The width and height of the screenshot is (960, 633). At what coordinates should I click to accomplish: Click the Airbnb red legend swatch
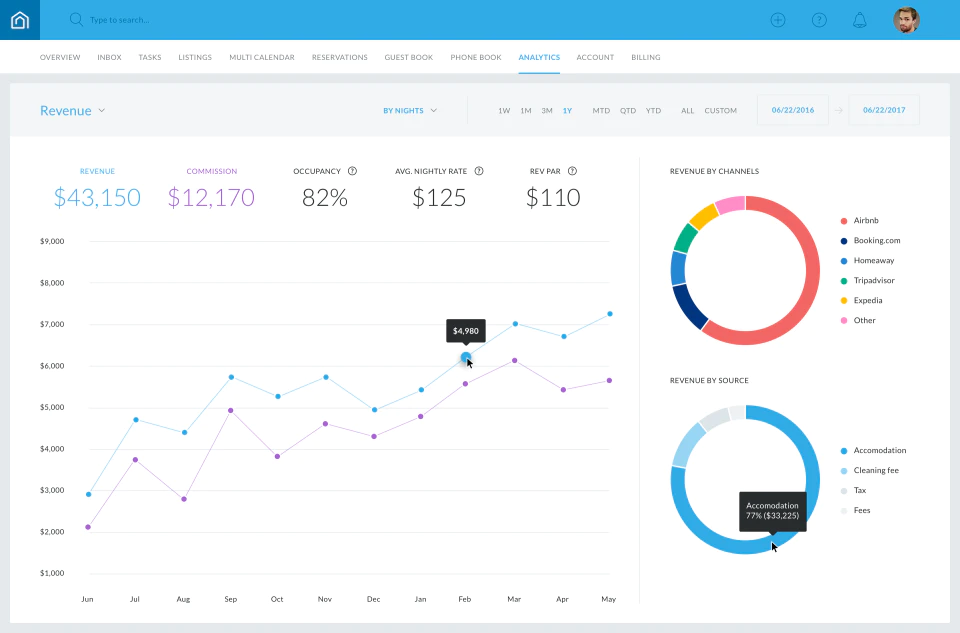844,221
